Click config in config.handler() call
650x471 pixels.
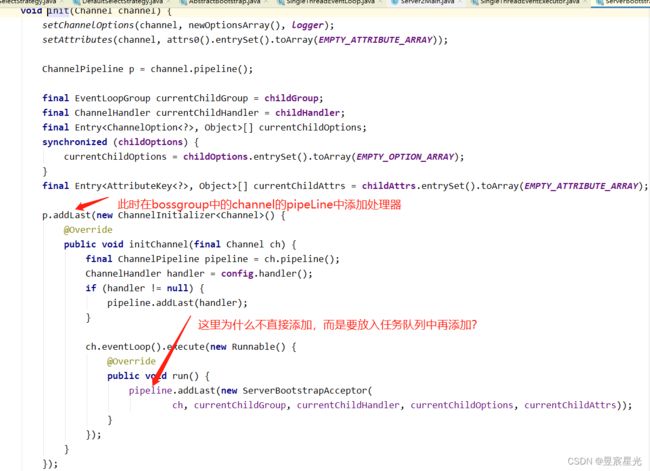(237, 274)
